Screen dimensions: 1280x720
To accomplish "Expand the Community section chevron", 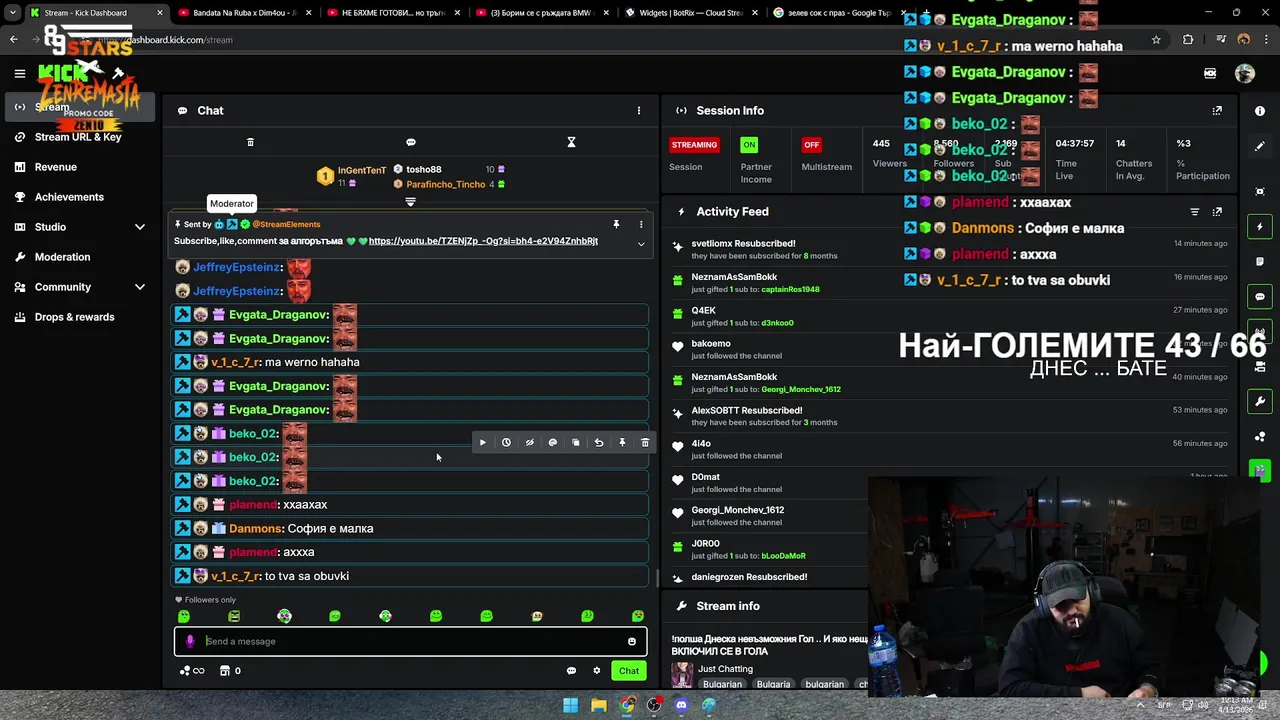I will tap(140, 287).
